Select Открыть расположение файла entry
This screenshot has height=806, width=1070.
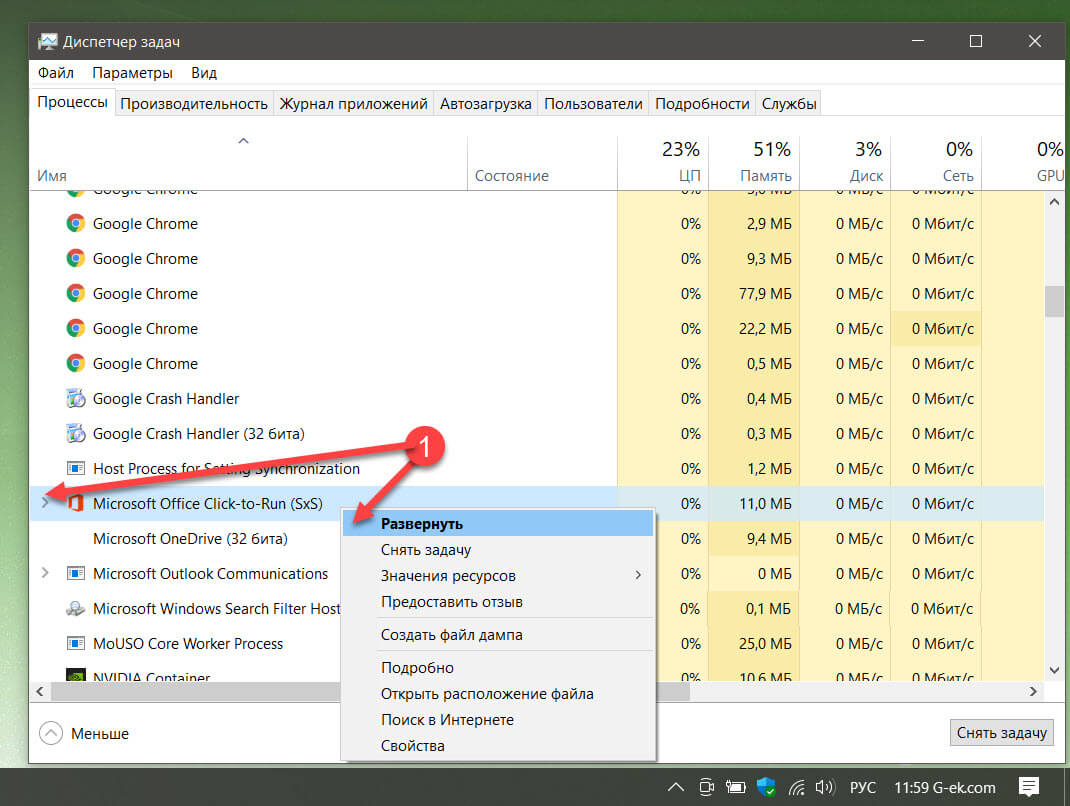[497, 693]
